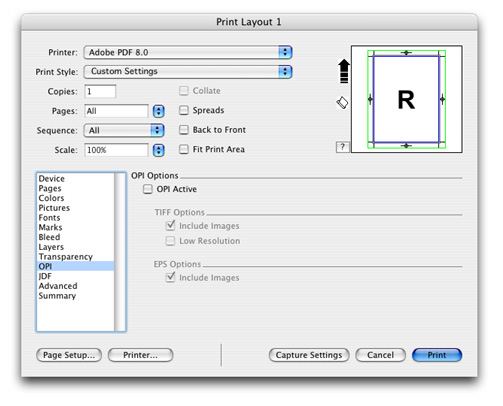The width and height of the screenshot is (503, 406).
Task: Open the Scale field popup arrow
Action: tap(158, 150)
